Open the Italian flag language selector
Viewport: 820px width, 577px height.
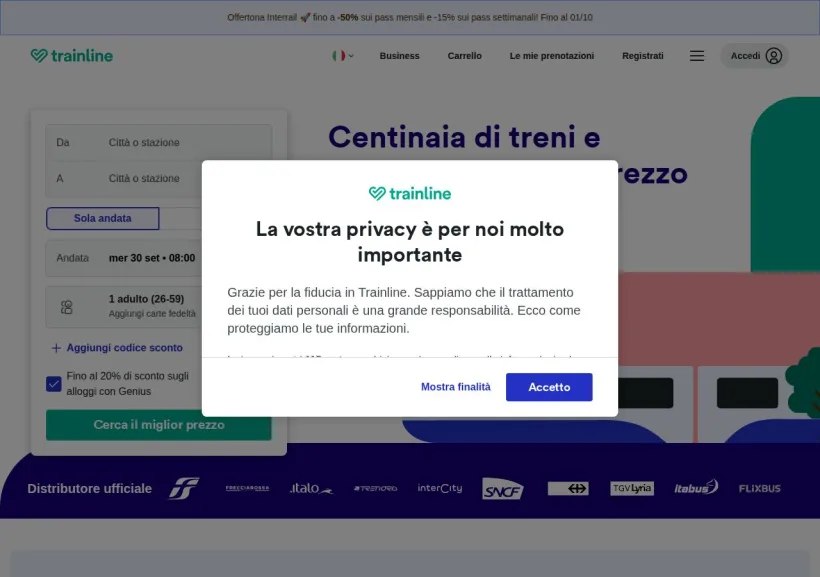343,55
